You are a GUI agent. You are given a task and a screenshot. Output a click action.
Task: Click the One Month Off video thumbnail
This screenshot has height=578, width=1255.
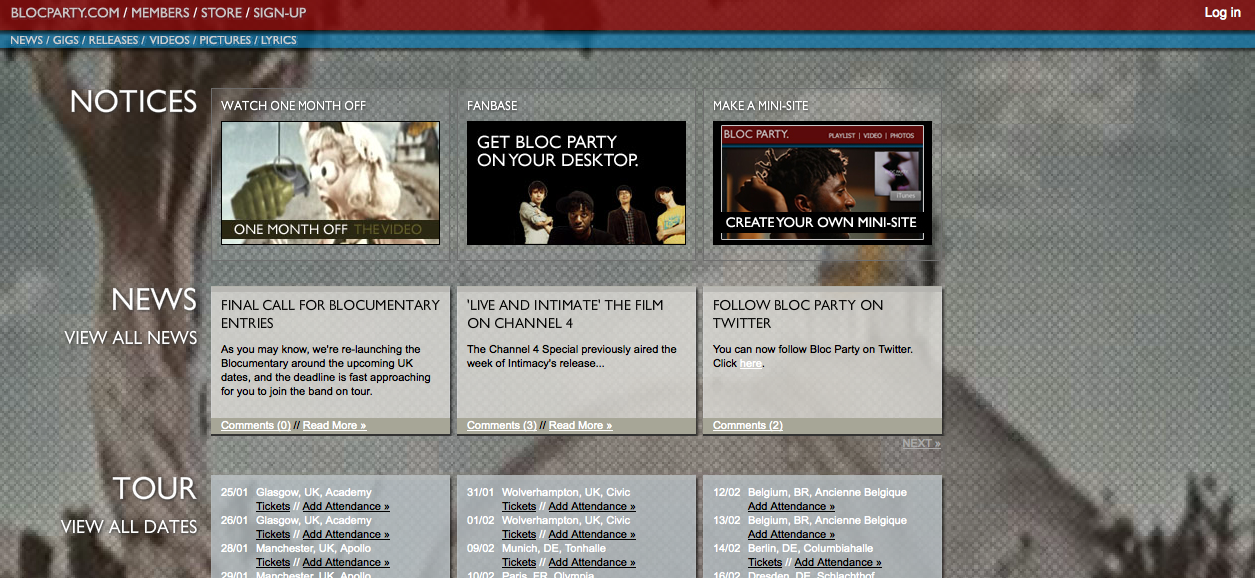330,183
